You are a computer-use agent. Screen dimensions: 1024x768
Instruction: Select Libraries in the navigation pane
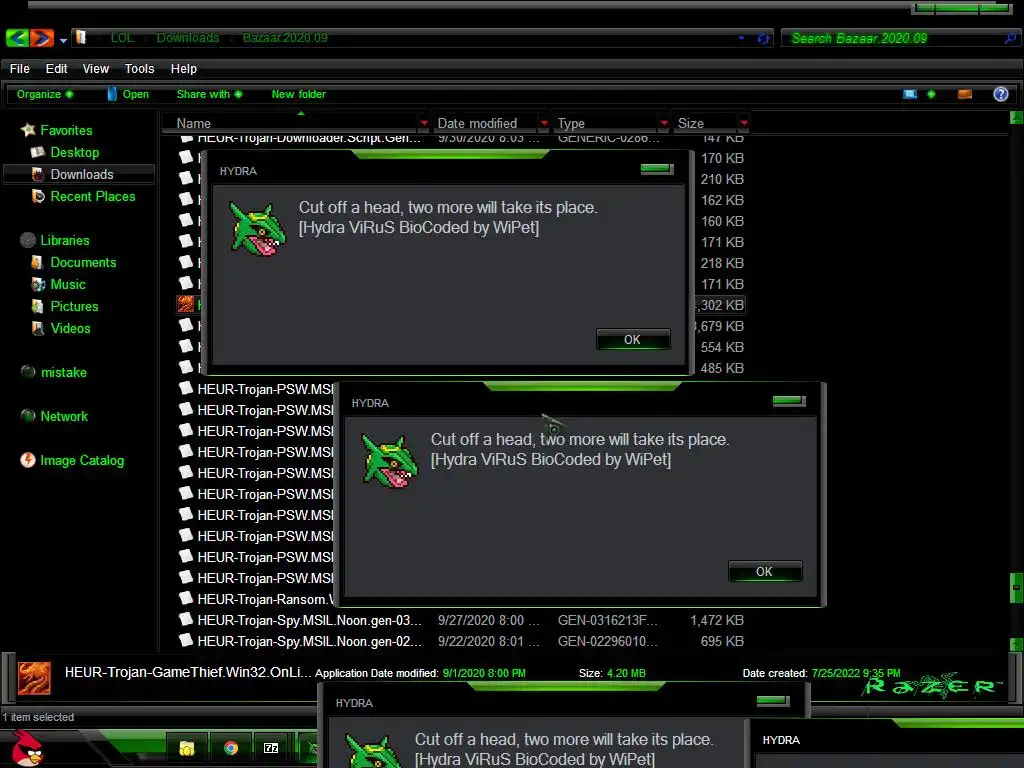[x=65, y=240]
